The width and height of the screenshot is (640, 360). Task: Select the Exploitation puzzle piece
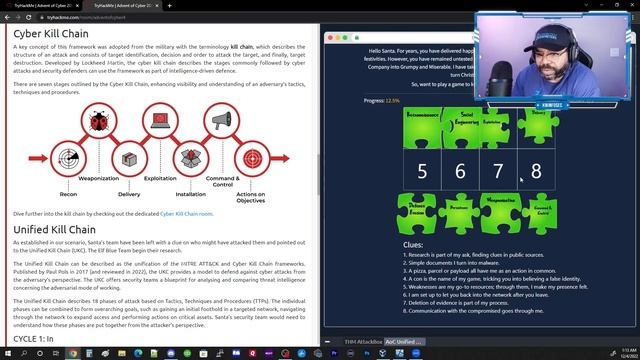coord(495,127)
